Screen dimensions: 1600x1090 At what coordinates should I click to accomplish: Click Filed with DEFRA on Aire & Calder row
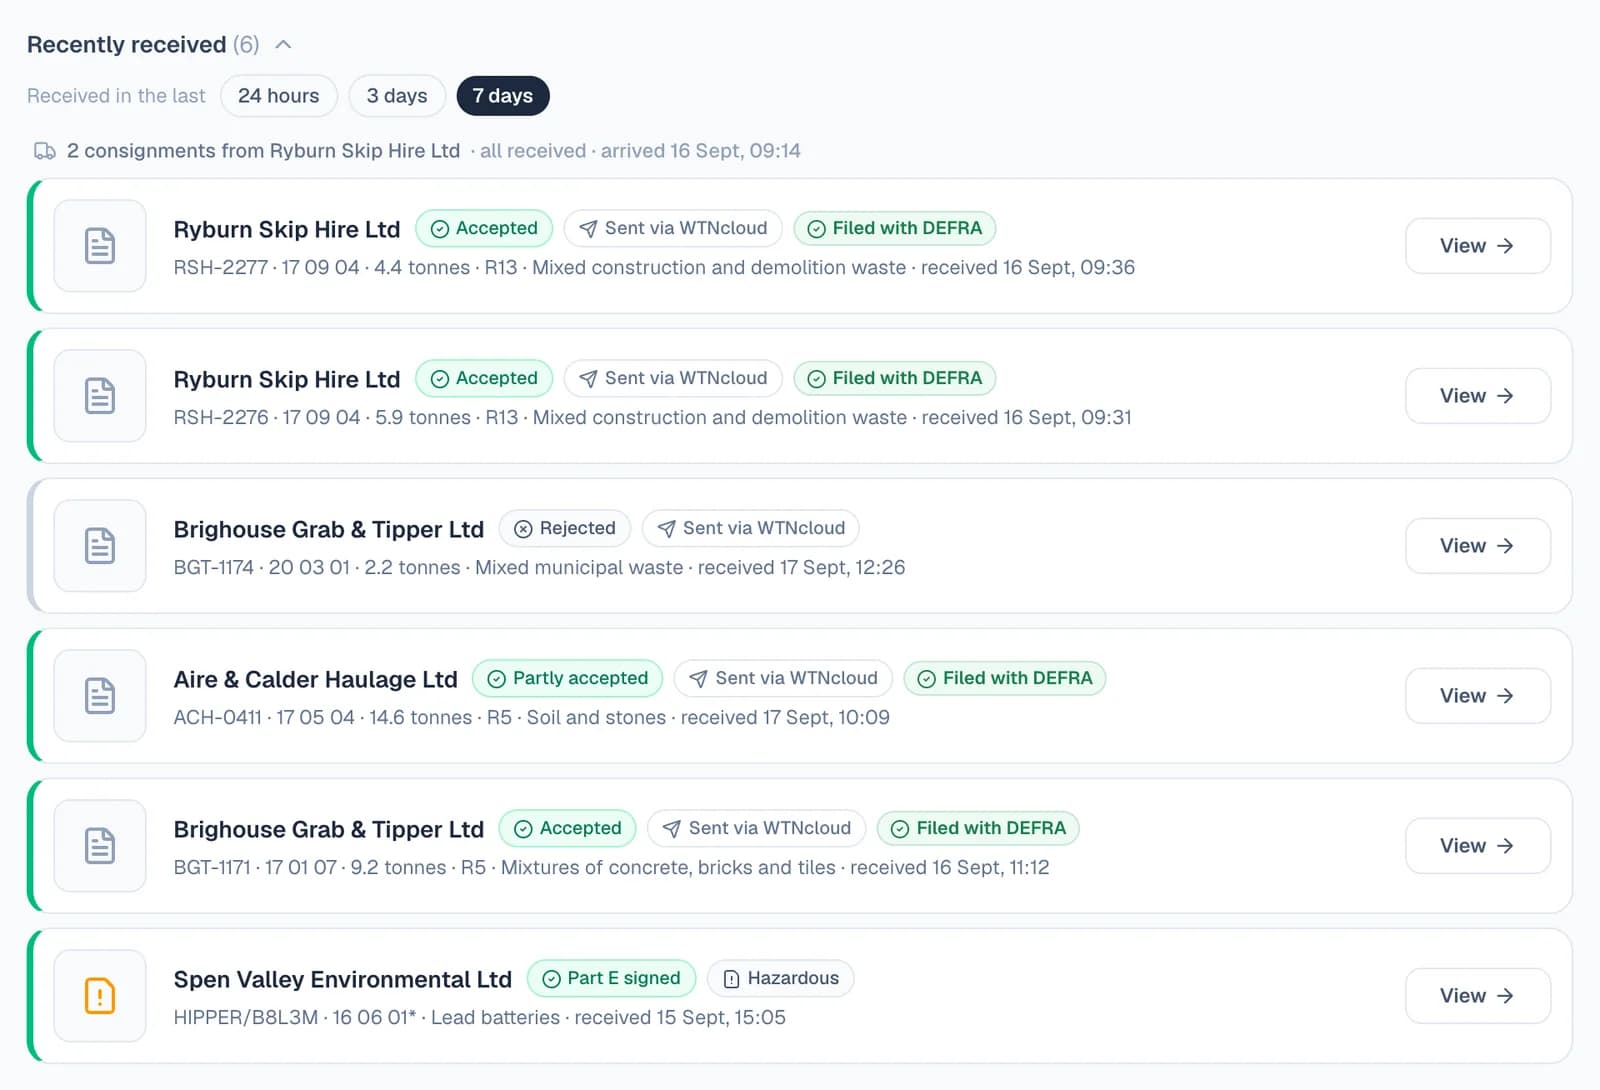(1005, 678)
